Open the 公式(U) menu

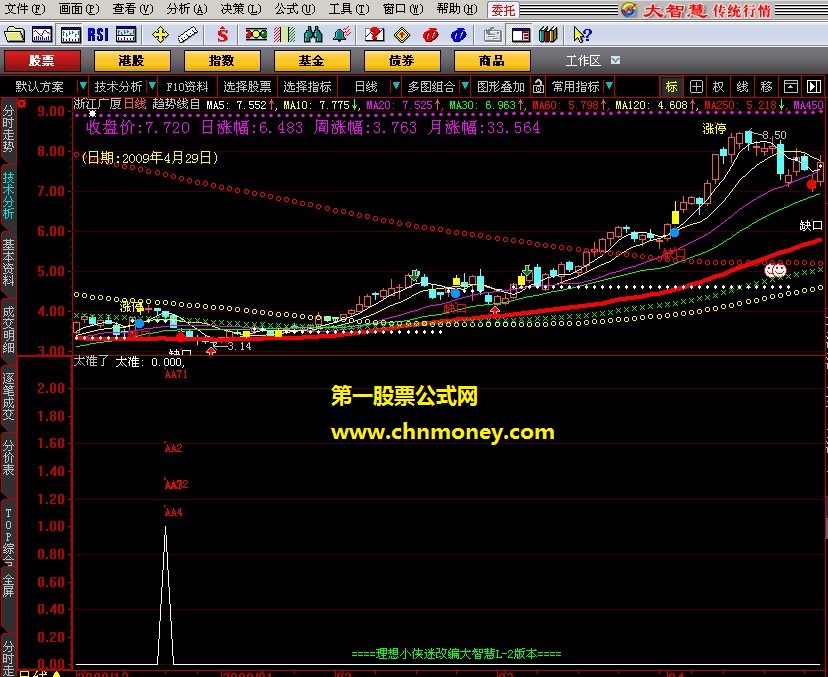pos(295,9)
